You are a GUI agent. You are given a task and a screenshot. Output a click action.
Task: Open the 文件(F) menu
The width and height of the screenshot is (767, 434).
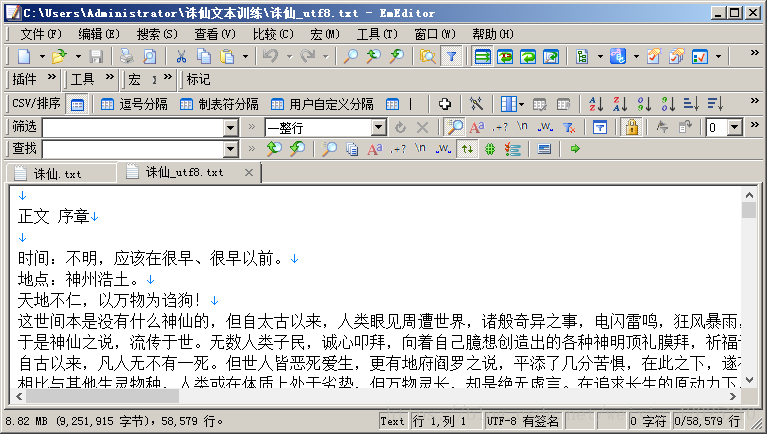[41, 34]
